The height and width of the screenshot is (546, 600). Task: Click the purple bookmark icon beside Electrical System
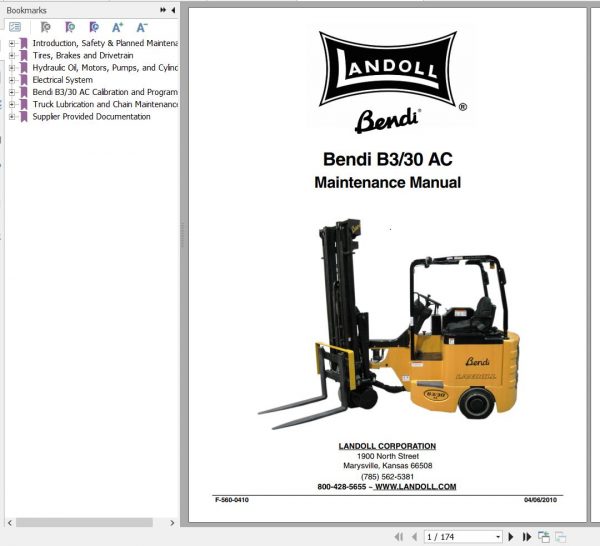24,80
